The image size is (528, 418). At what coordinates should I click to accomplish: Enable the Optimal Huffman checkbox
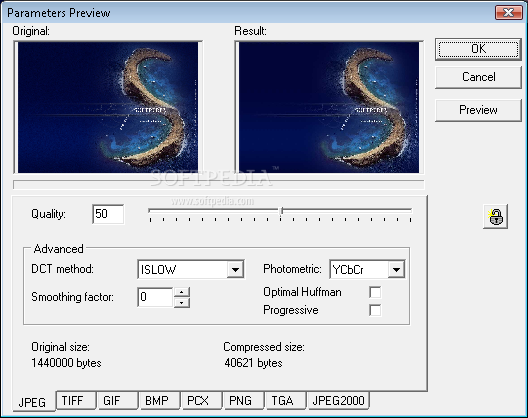375,292
